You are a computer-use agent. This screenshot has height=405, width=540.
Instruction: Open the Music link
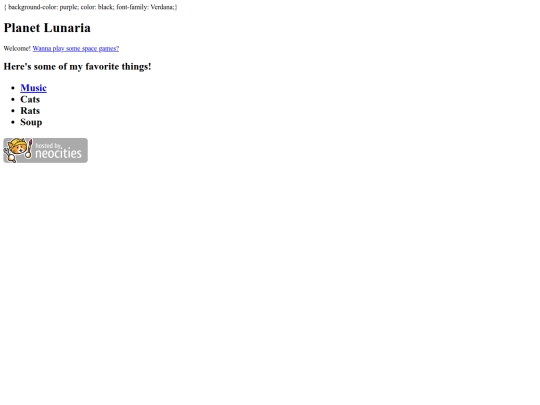click(33, 88)
